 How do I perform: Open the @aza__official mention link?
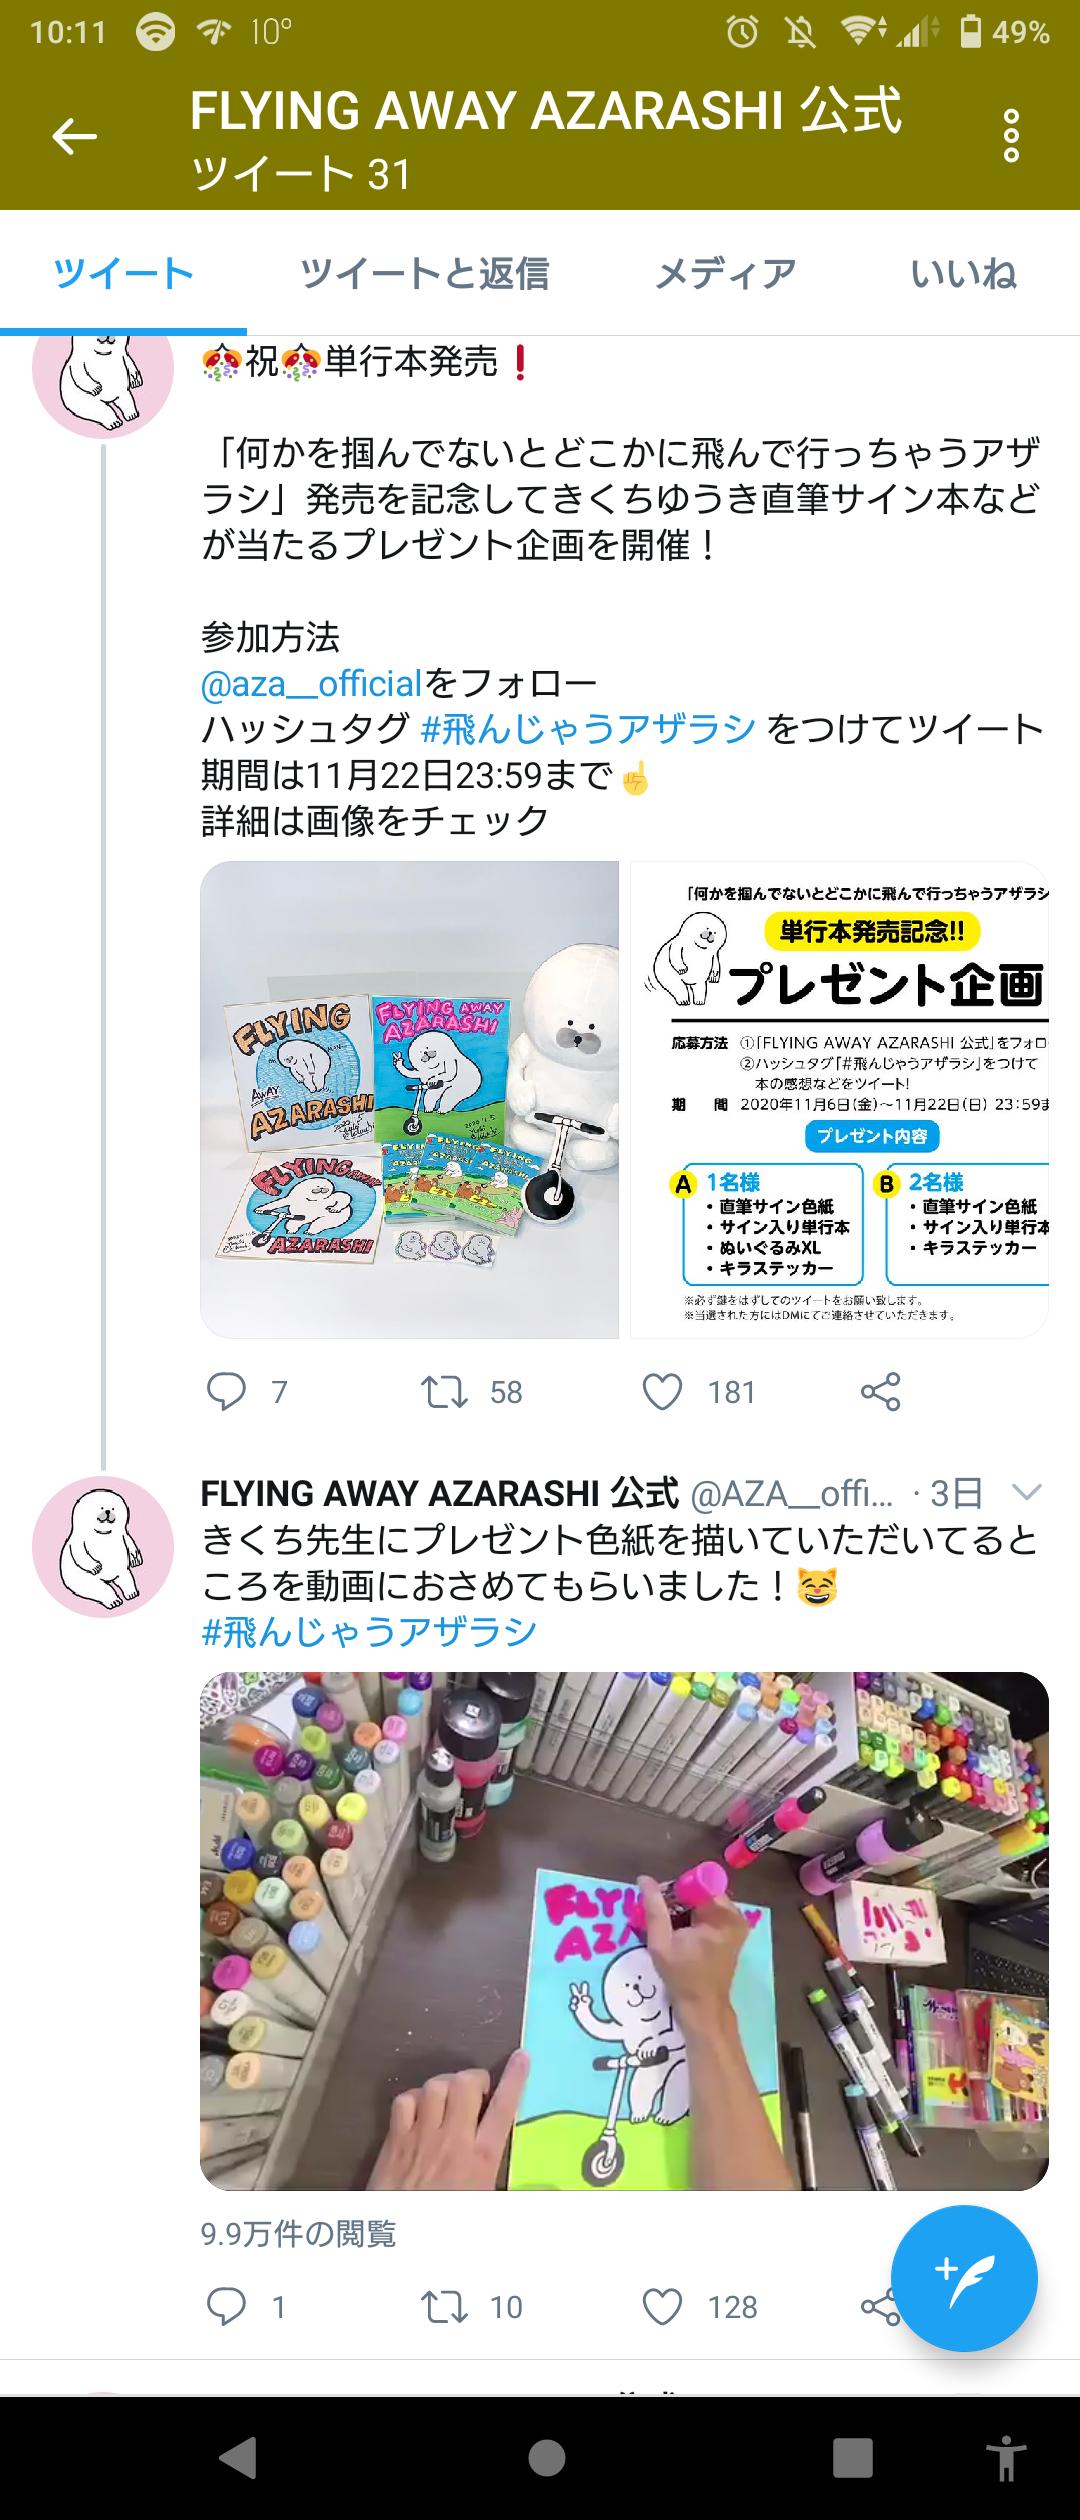point(312,684)
